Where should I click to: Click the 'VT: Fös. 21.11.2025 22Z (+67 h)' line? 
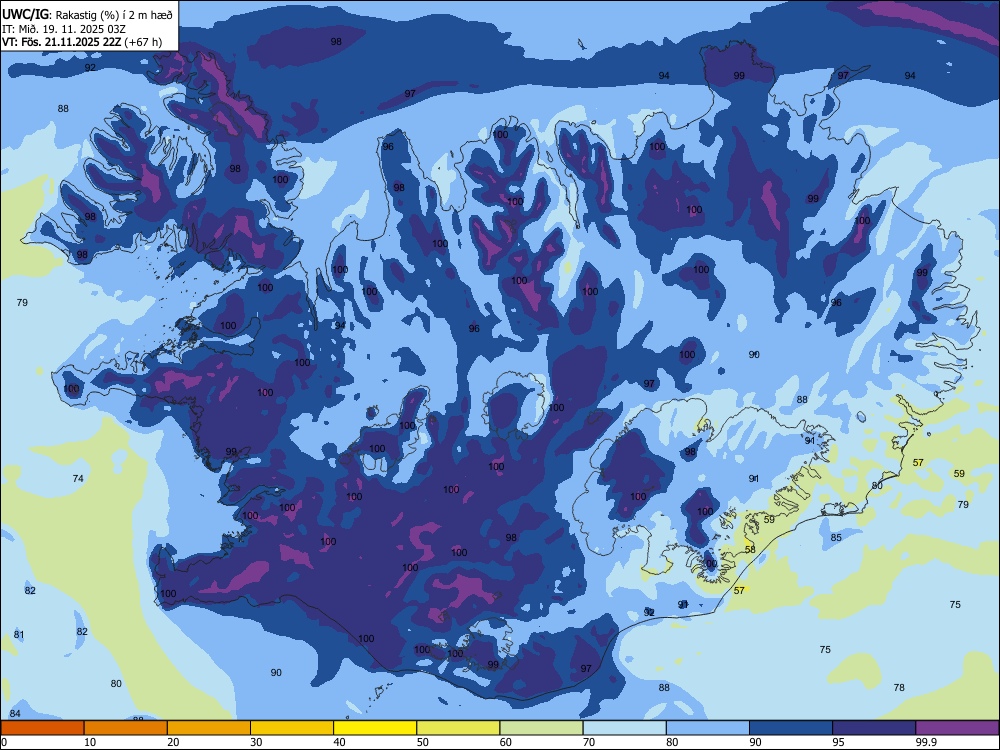[82, 42]
